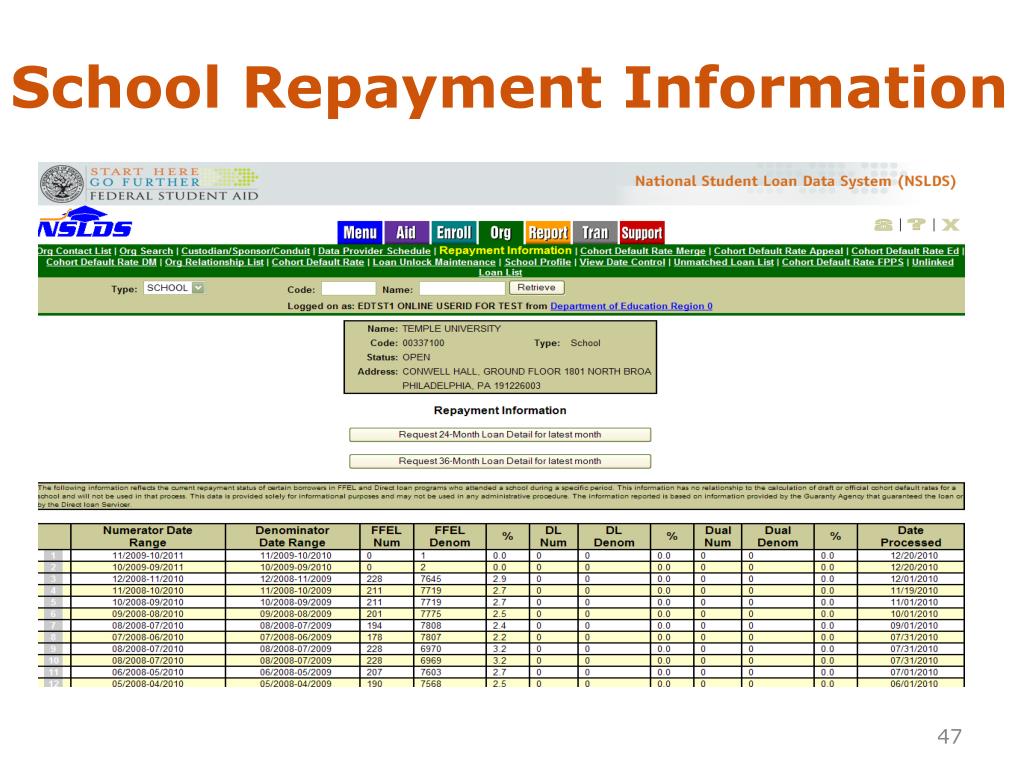Click the Date Processed column header
The image size is (1024, 768).
coord(911,536)
